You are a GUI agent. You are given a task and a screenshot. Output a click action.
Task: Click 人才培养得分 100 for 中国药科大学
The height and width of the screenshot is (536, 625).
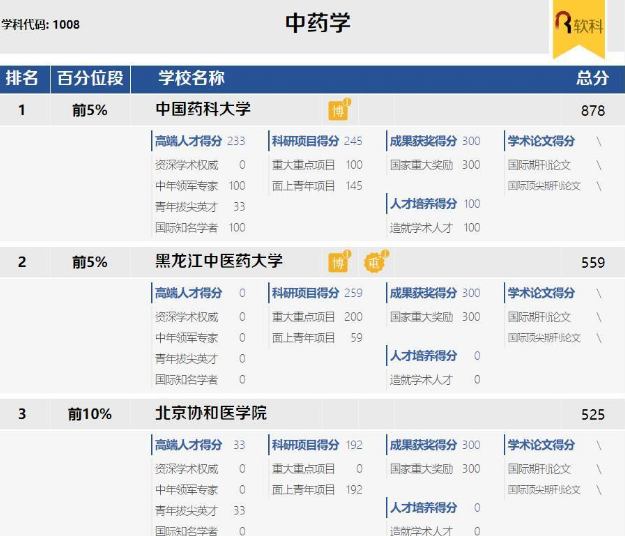pyautogui.click(x=435, y=204)
